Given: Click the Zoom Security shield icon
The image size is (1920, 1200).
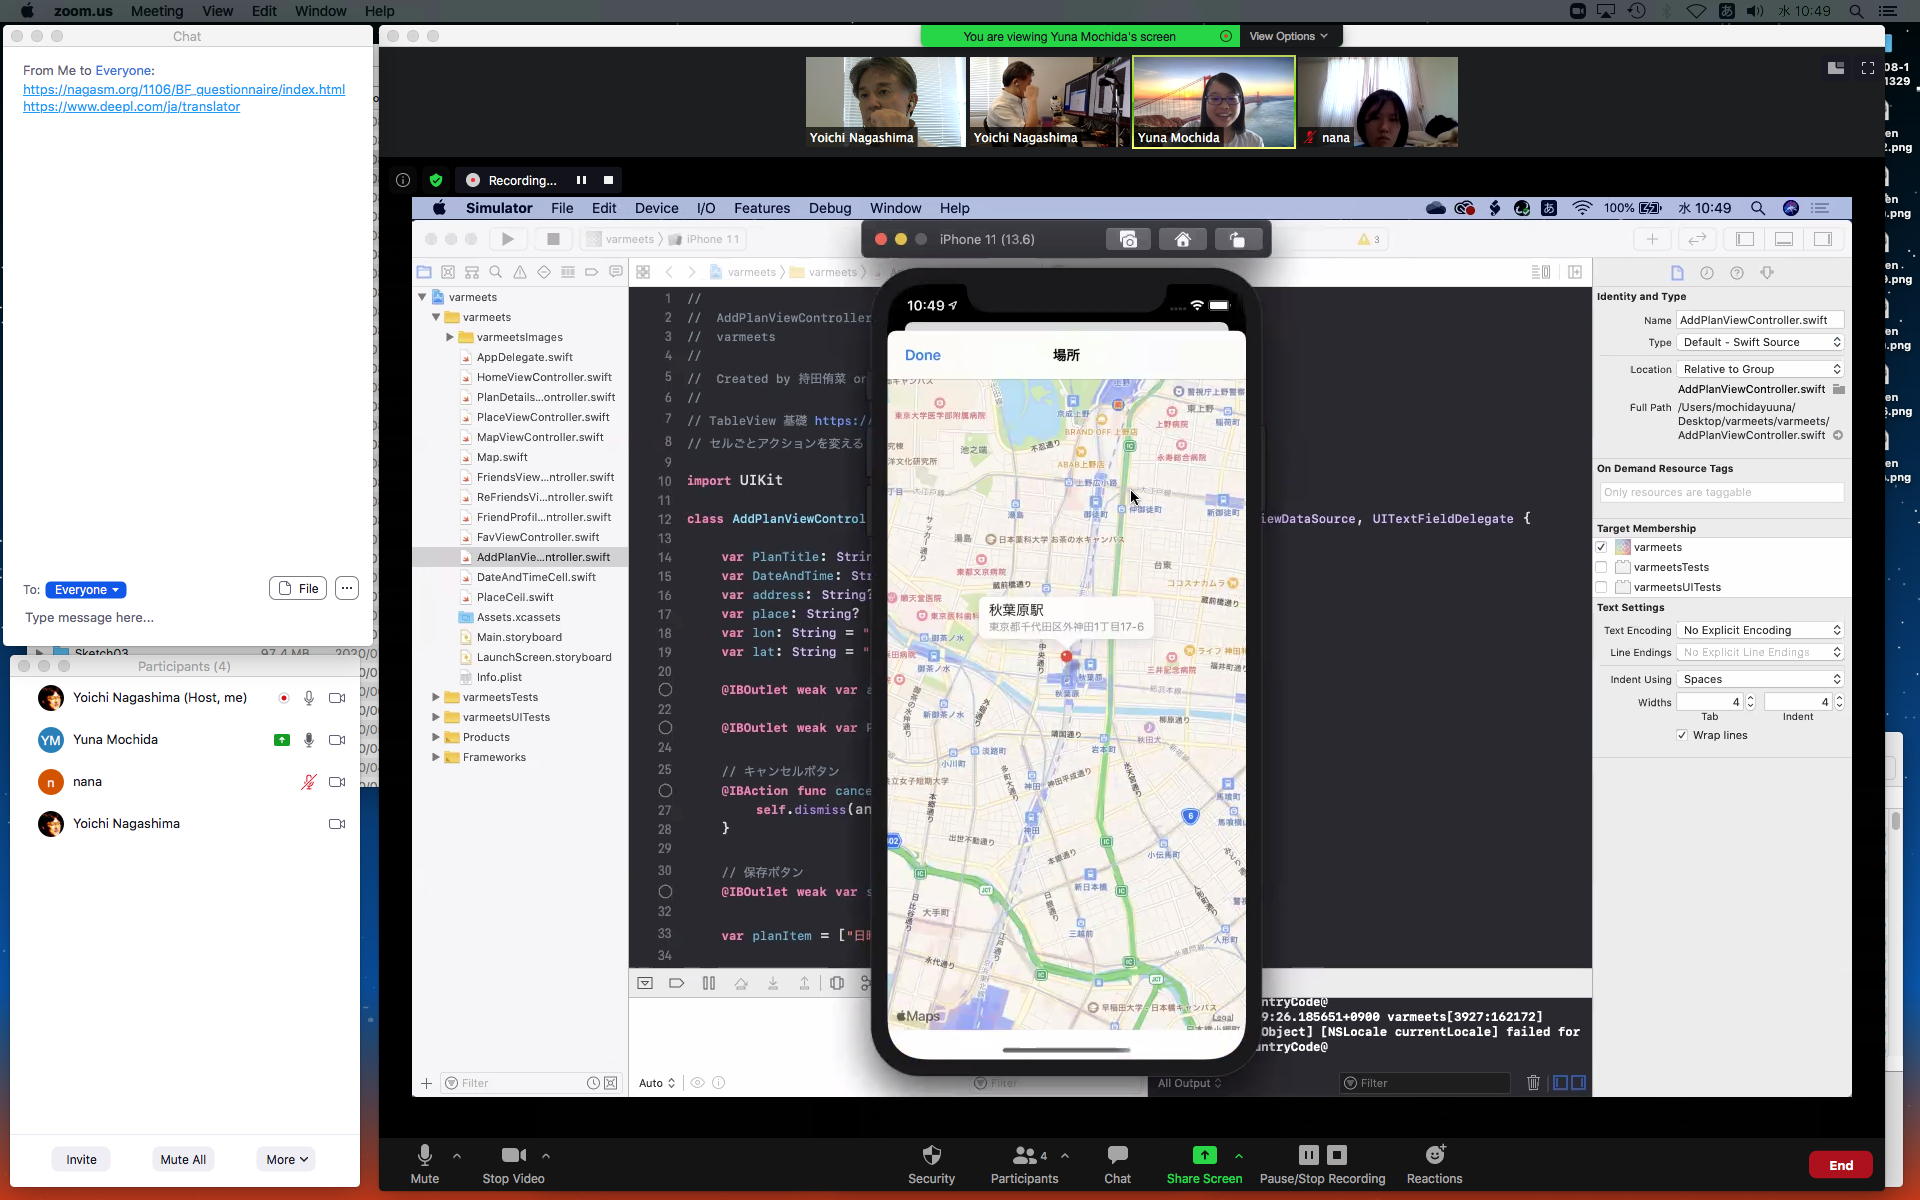Looking at the screenshot, I should [931, 1156].
